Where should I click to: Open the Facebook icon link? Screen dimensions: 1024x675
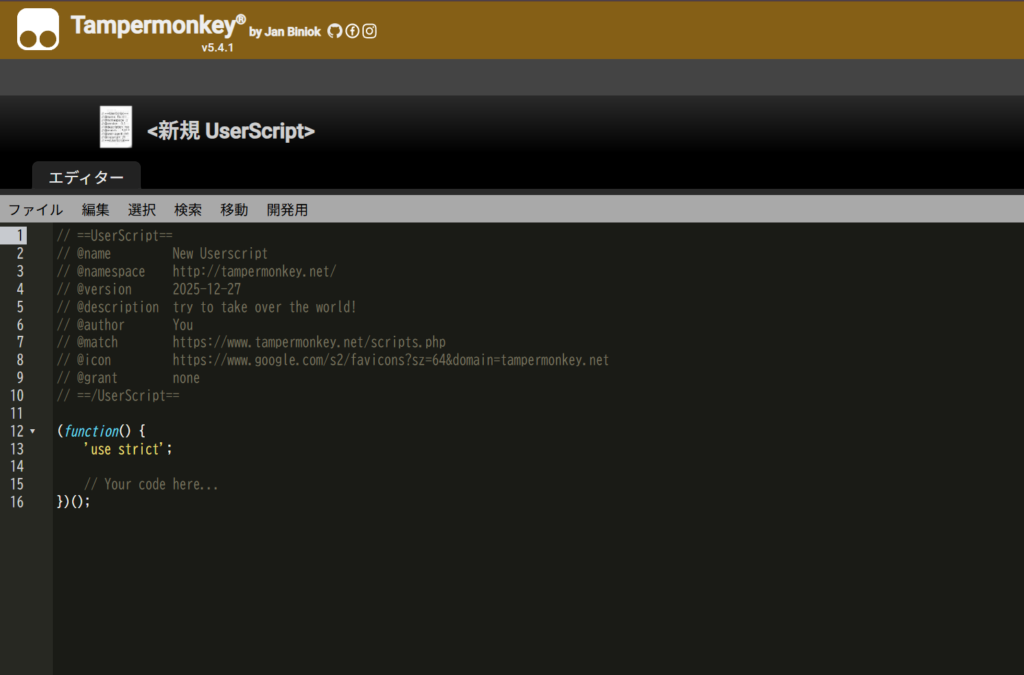(x=352, y=31)
